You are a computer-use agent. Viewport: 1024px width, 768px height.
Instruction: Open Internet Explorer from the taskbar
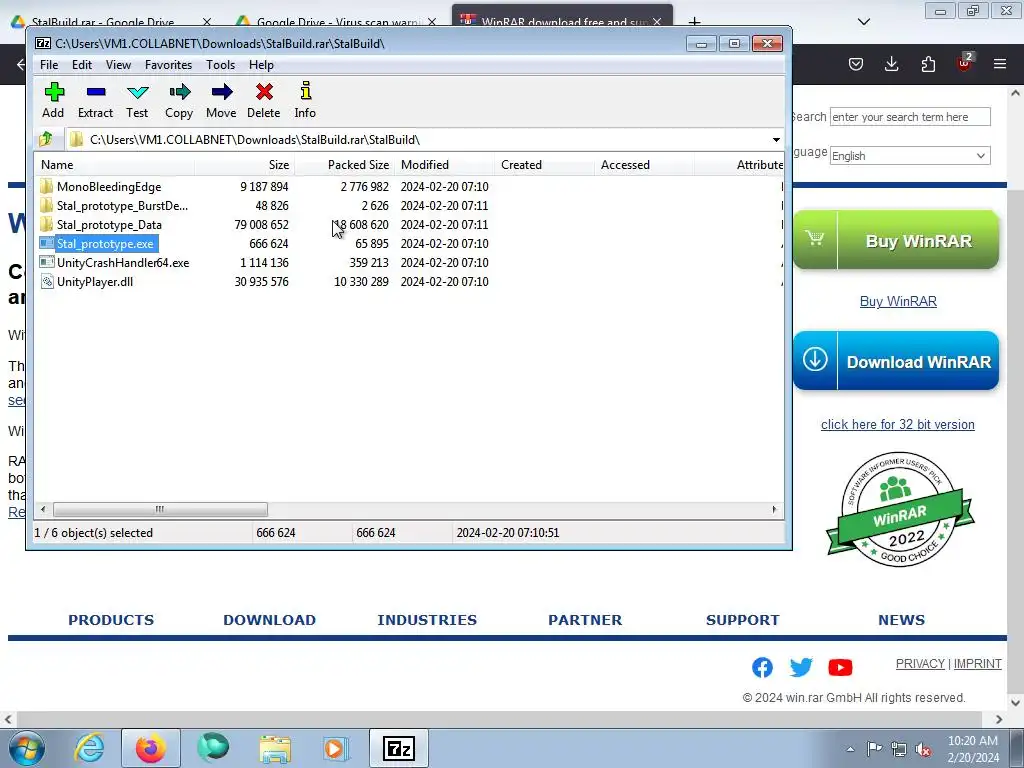[x=89, y=748]
